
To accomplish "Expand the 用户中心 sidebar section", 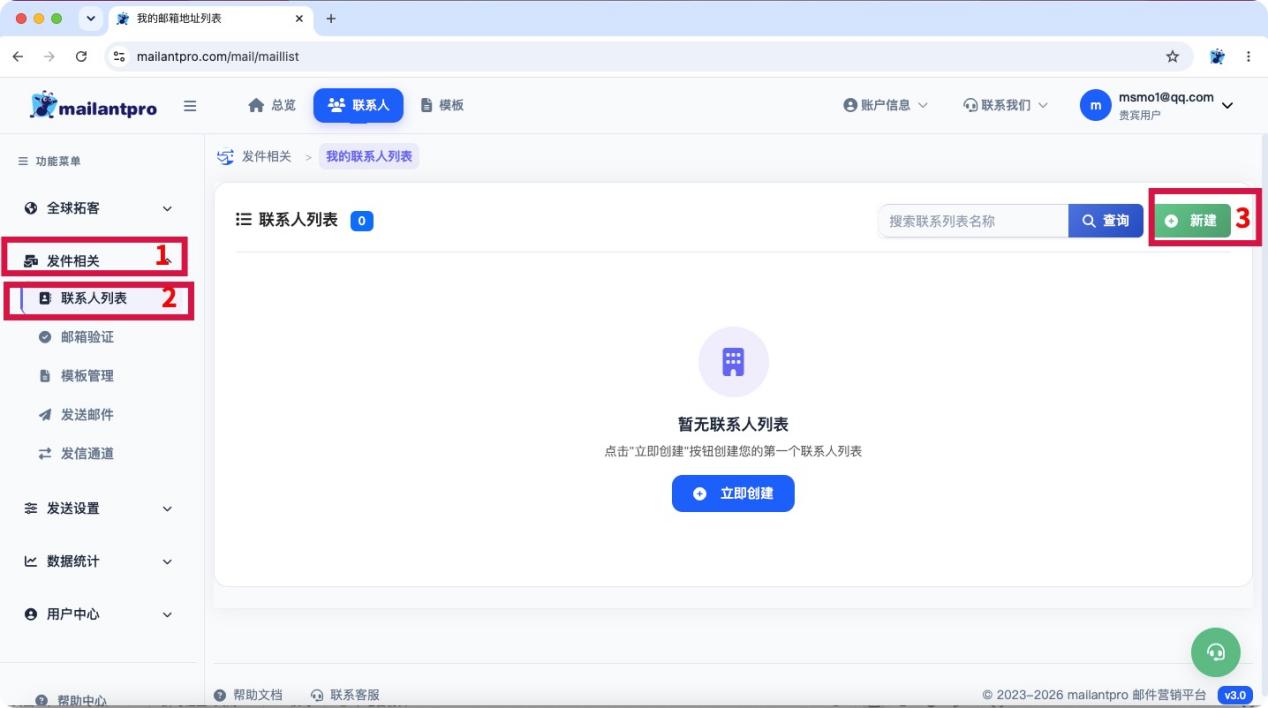I will (x=100, y=614).
